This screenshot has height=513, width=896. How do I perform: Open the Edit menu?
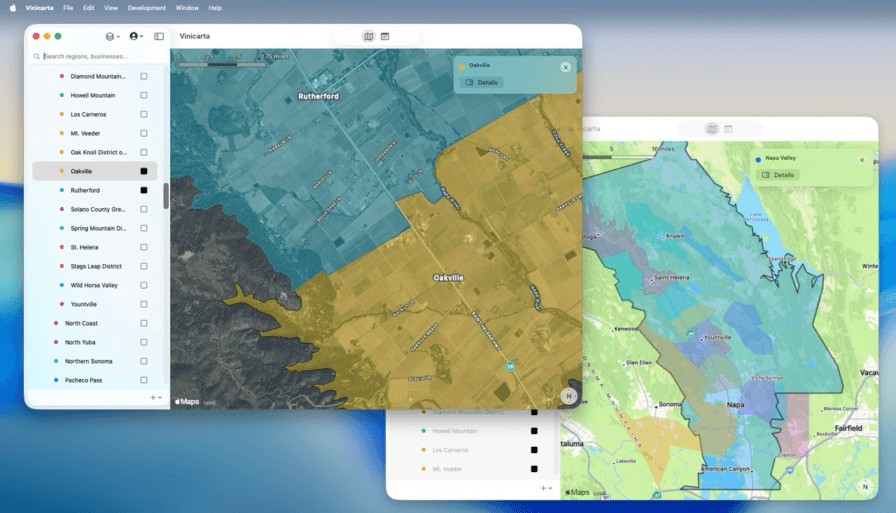coord(89,8)
